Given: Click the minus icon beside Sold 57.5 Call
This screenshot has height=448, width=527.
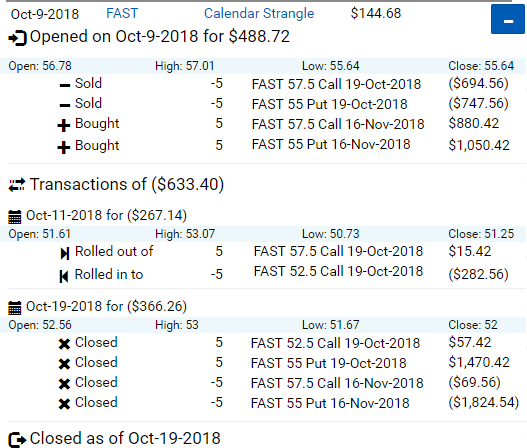Looking at the screenshot, I should [65, 86].
